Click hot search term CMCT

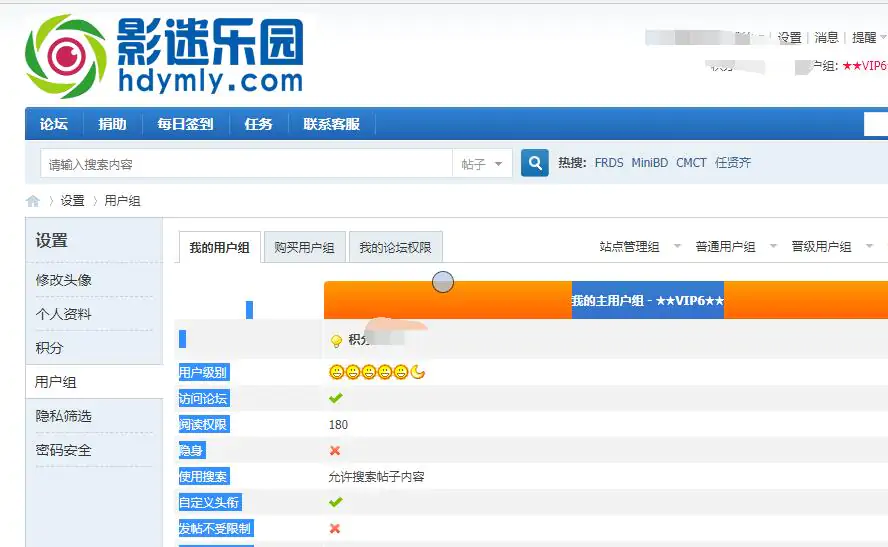(x=691, y=163)
